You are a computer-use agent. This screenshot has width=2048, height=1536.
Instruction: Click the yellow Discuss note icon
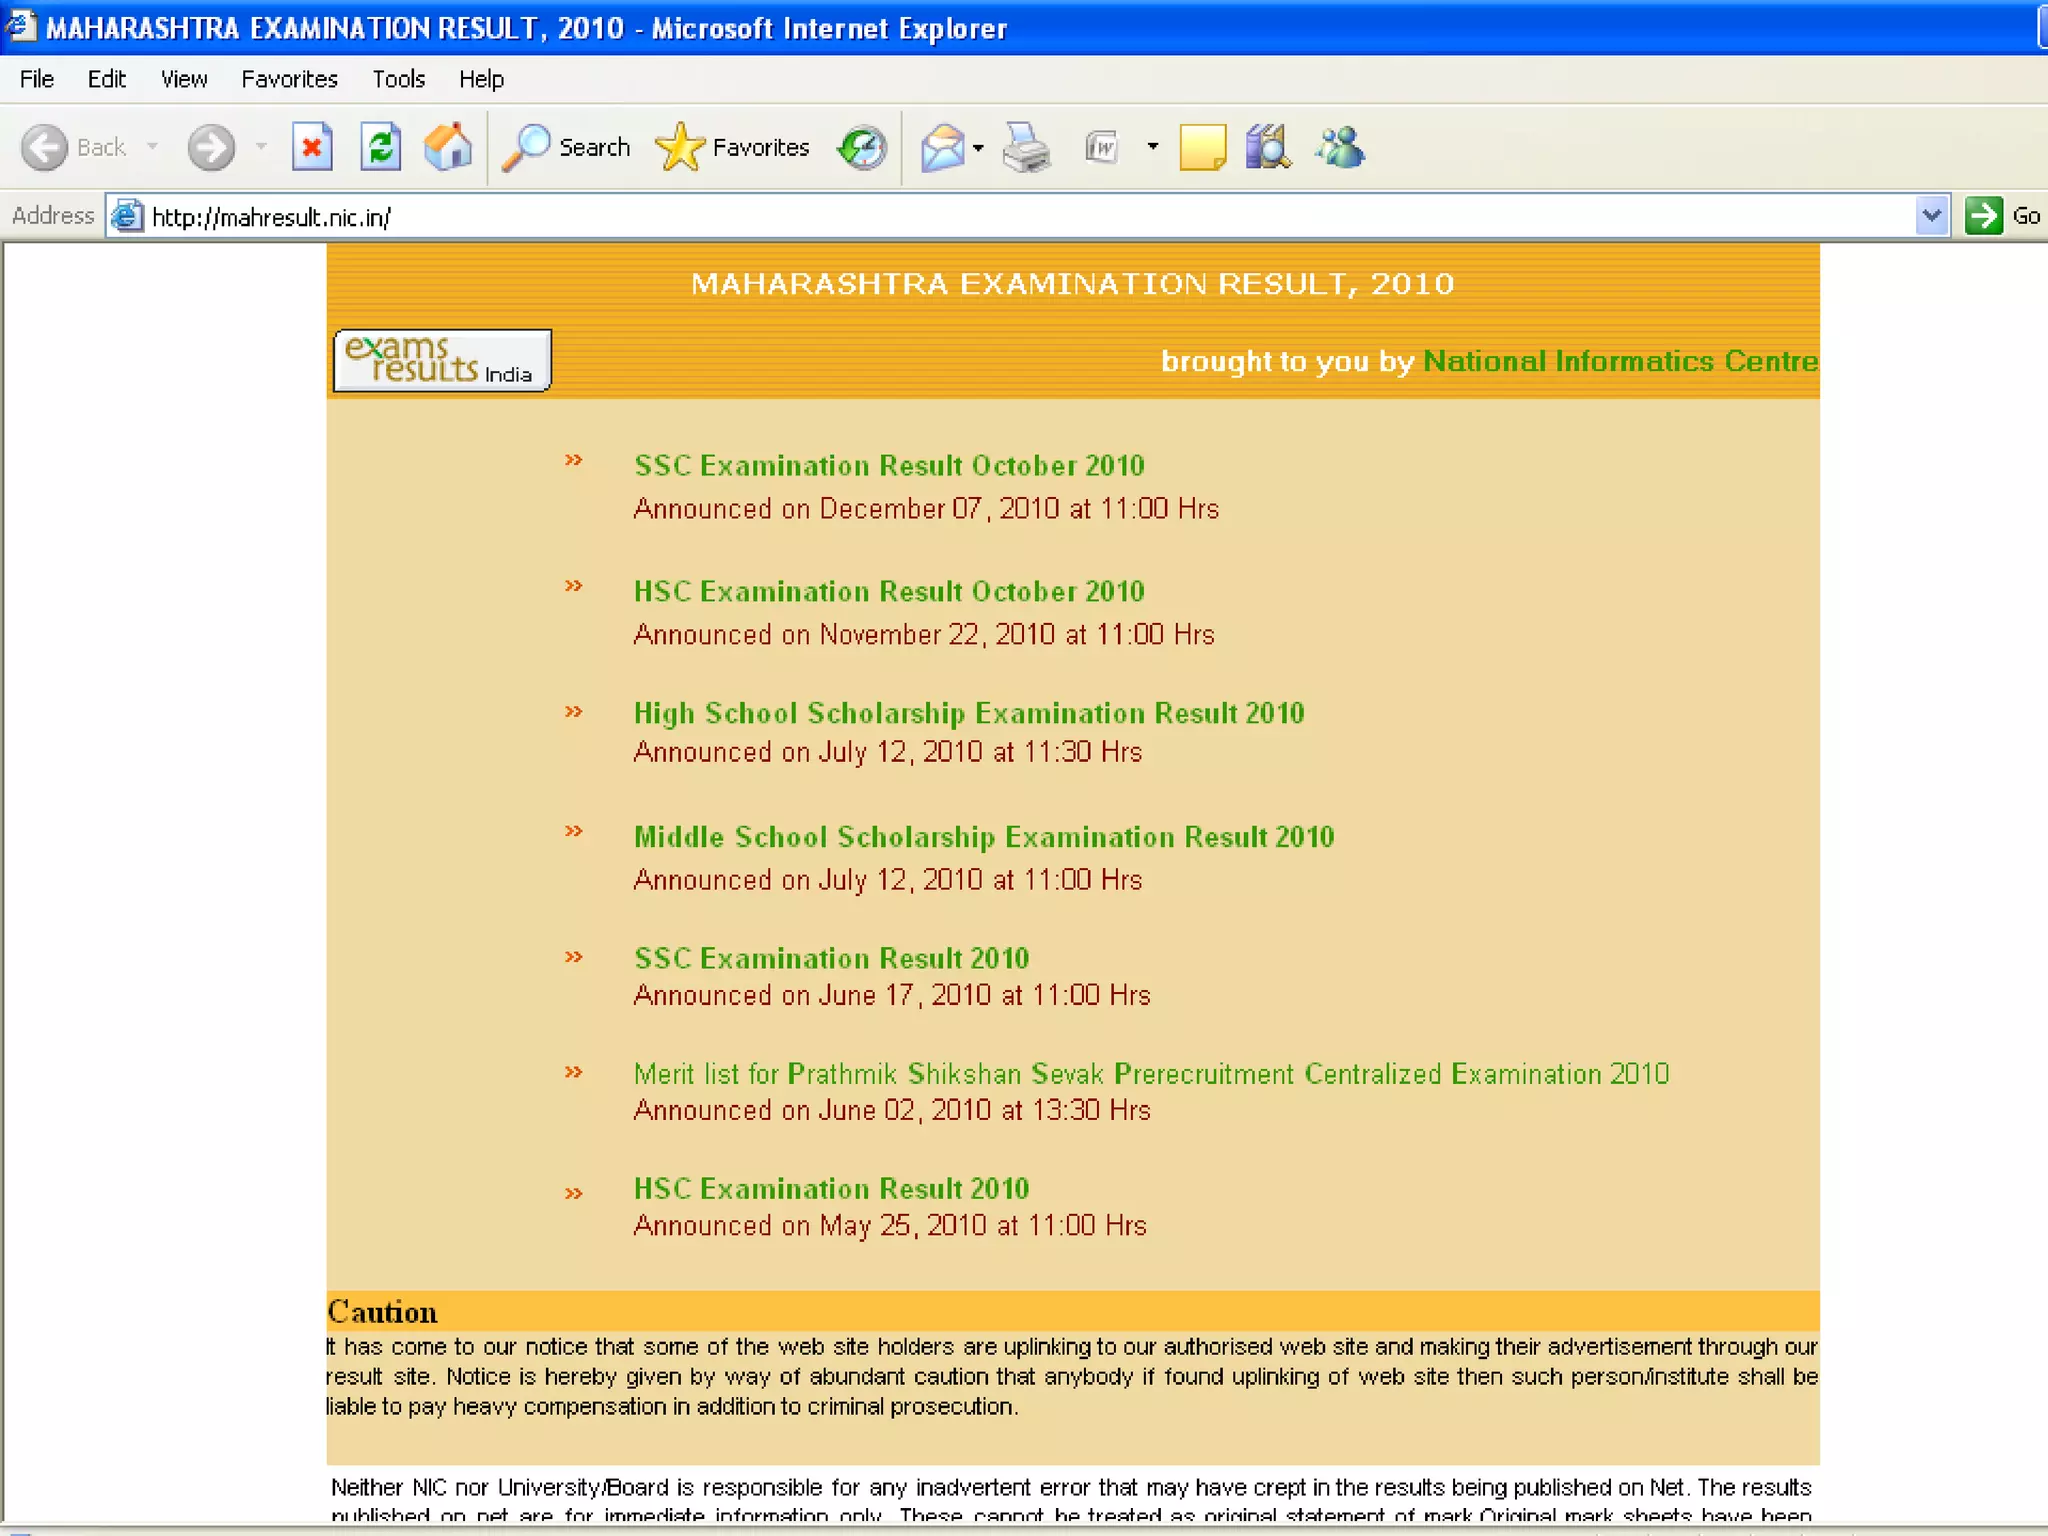click(x=1202, y=148)
